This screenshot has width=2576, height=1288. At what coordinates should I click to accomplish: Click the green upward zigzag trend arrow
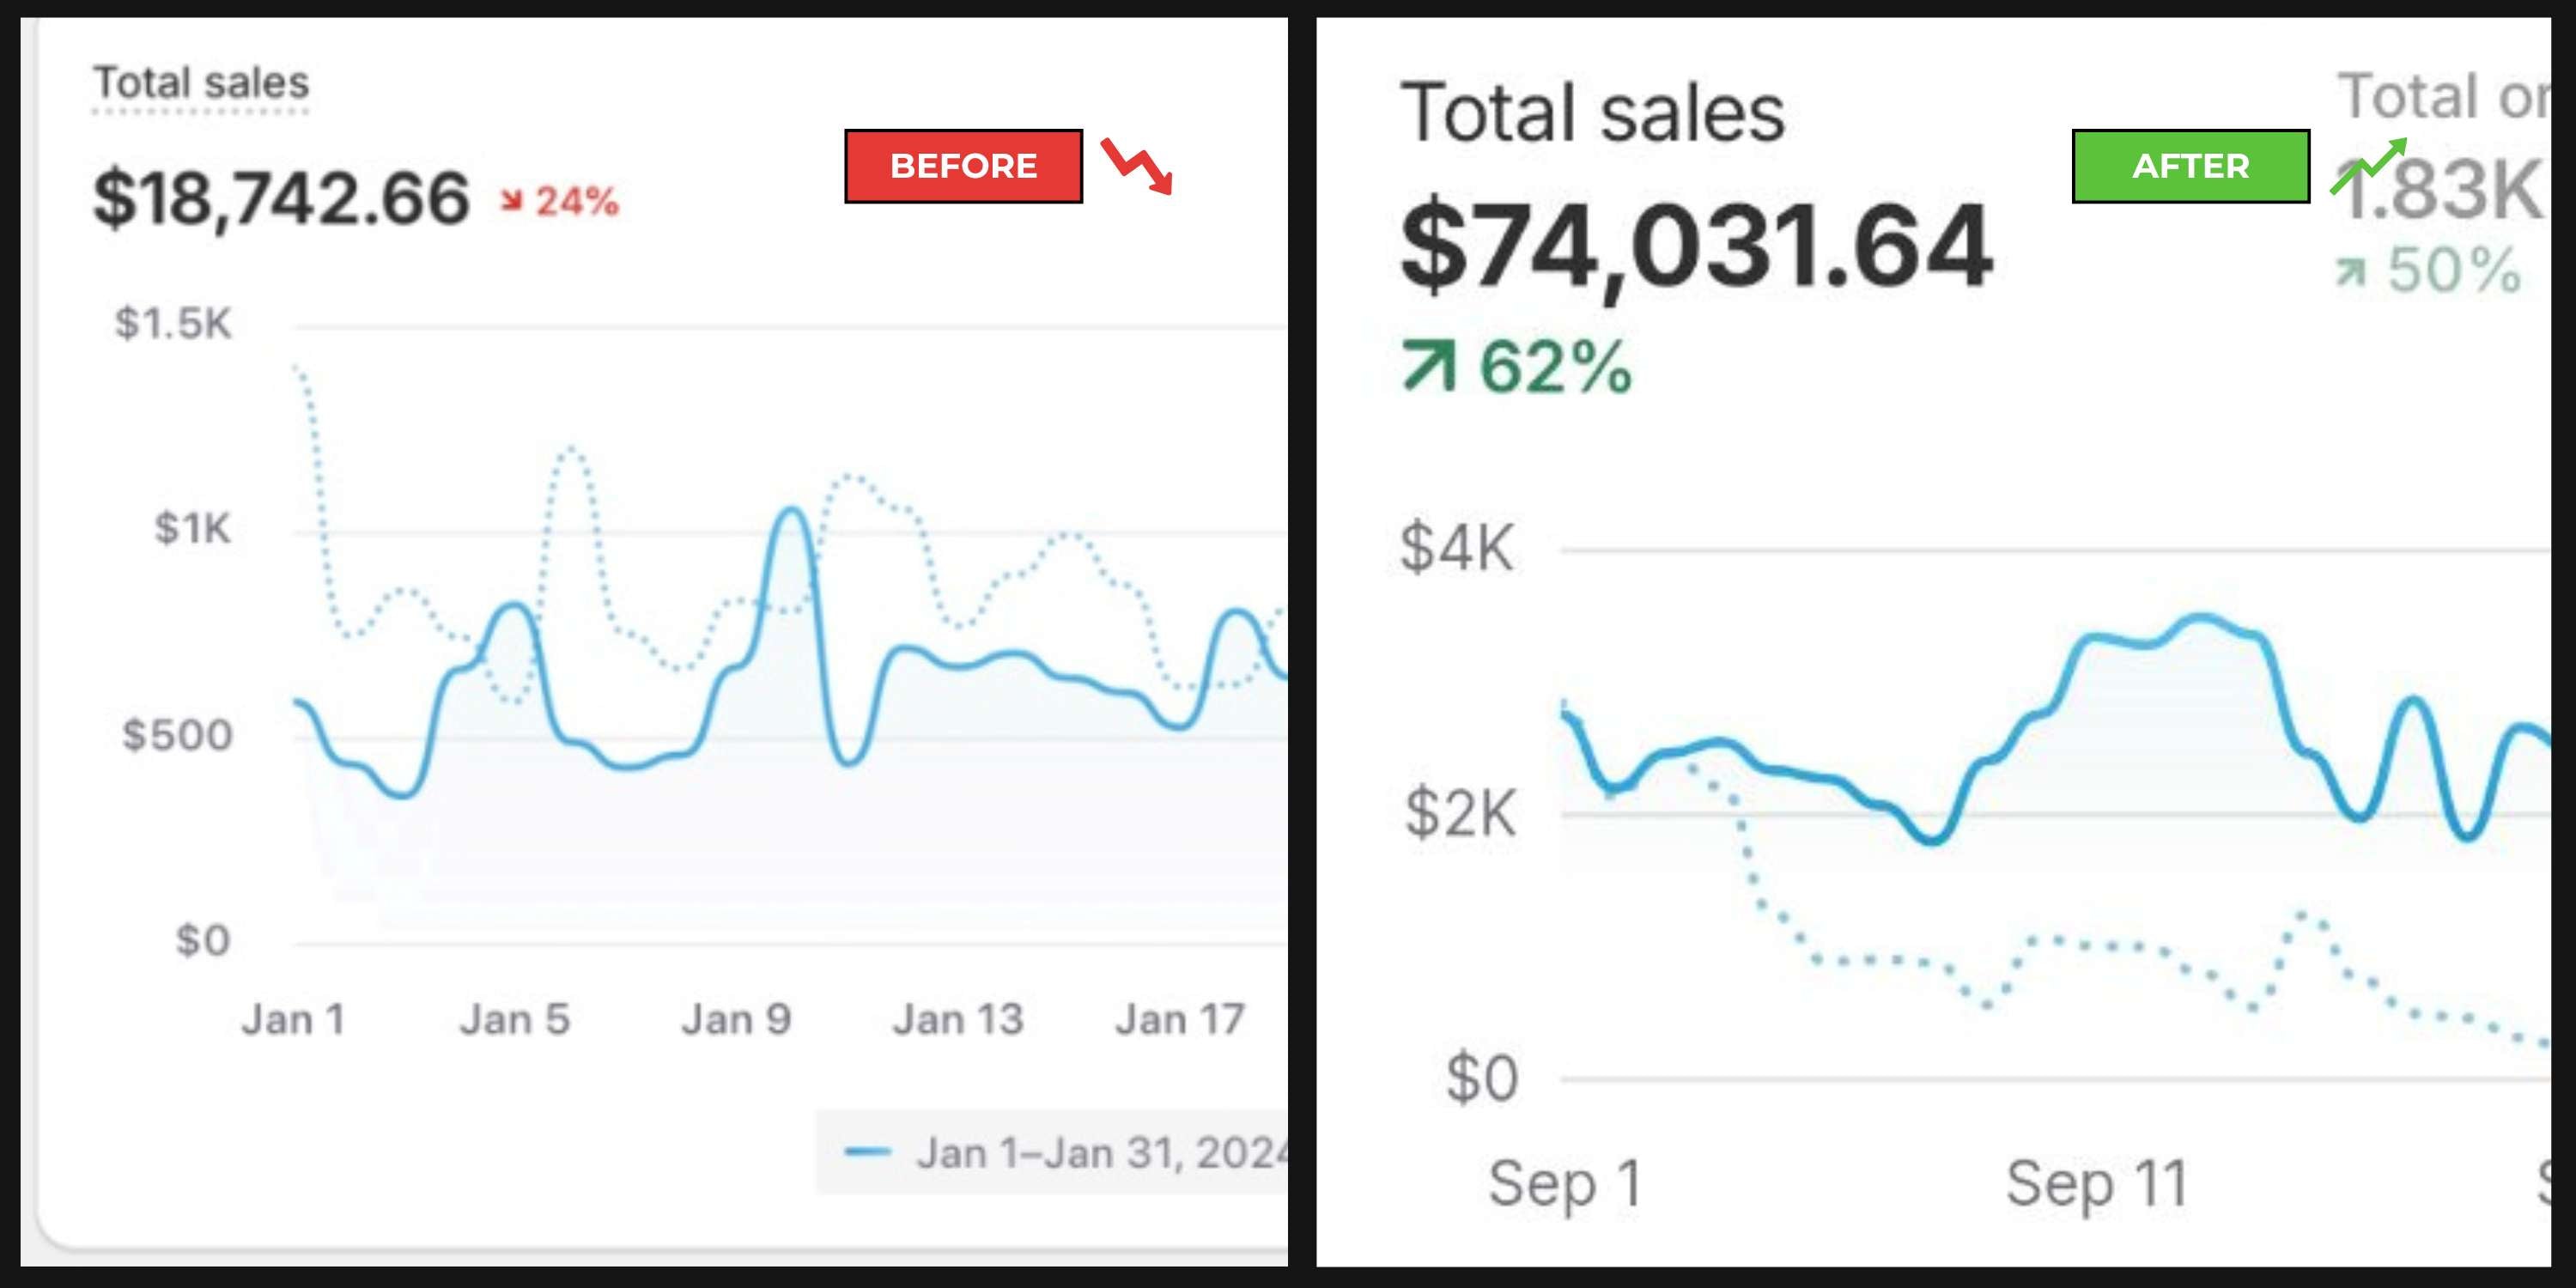coord(2368,166)
